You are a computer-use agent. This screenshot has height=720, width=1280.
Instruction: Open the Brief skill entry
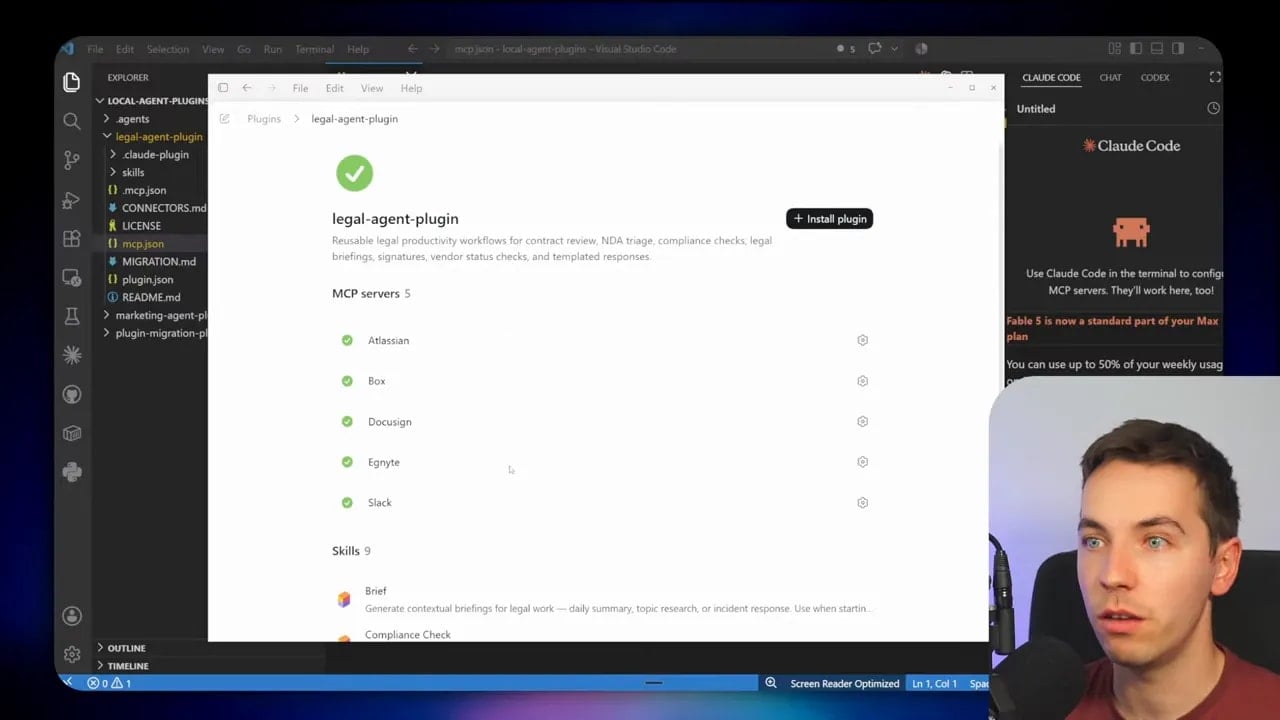pyautogui.click(x=605, y=599)
